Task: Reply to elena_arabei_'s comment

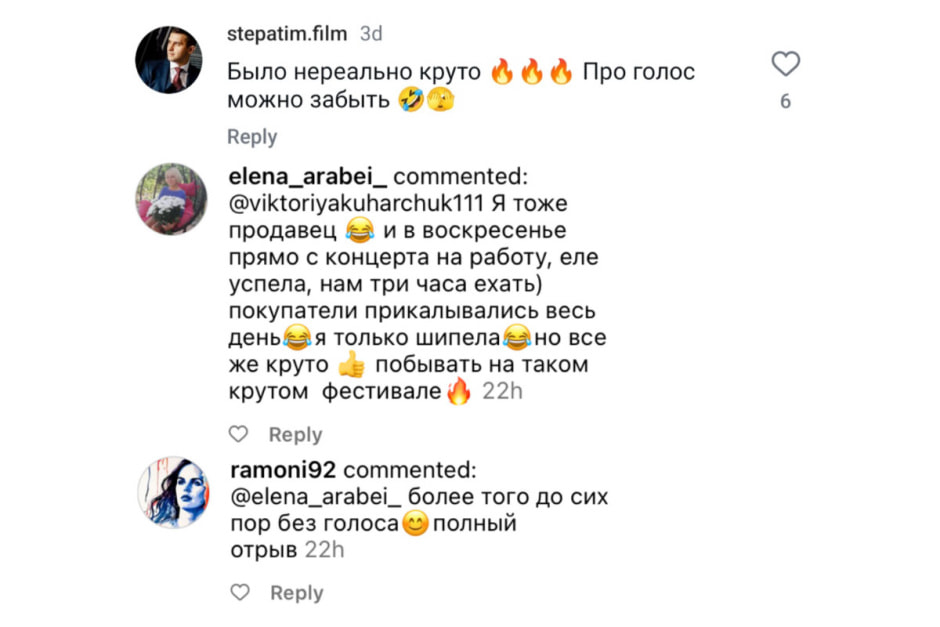Action: pyautogui.click(x=295, y=435)
